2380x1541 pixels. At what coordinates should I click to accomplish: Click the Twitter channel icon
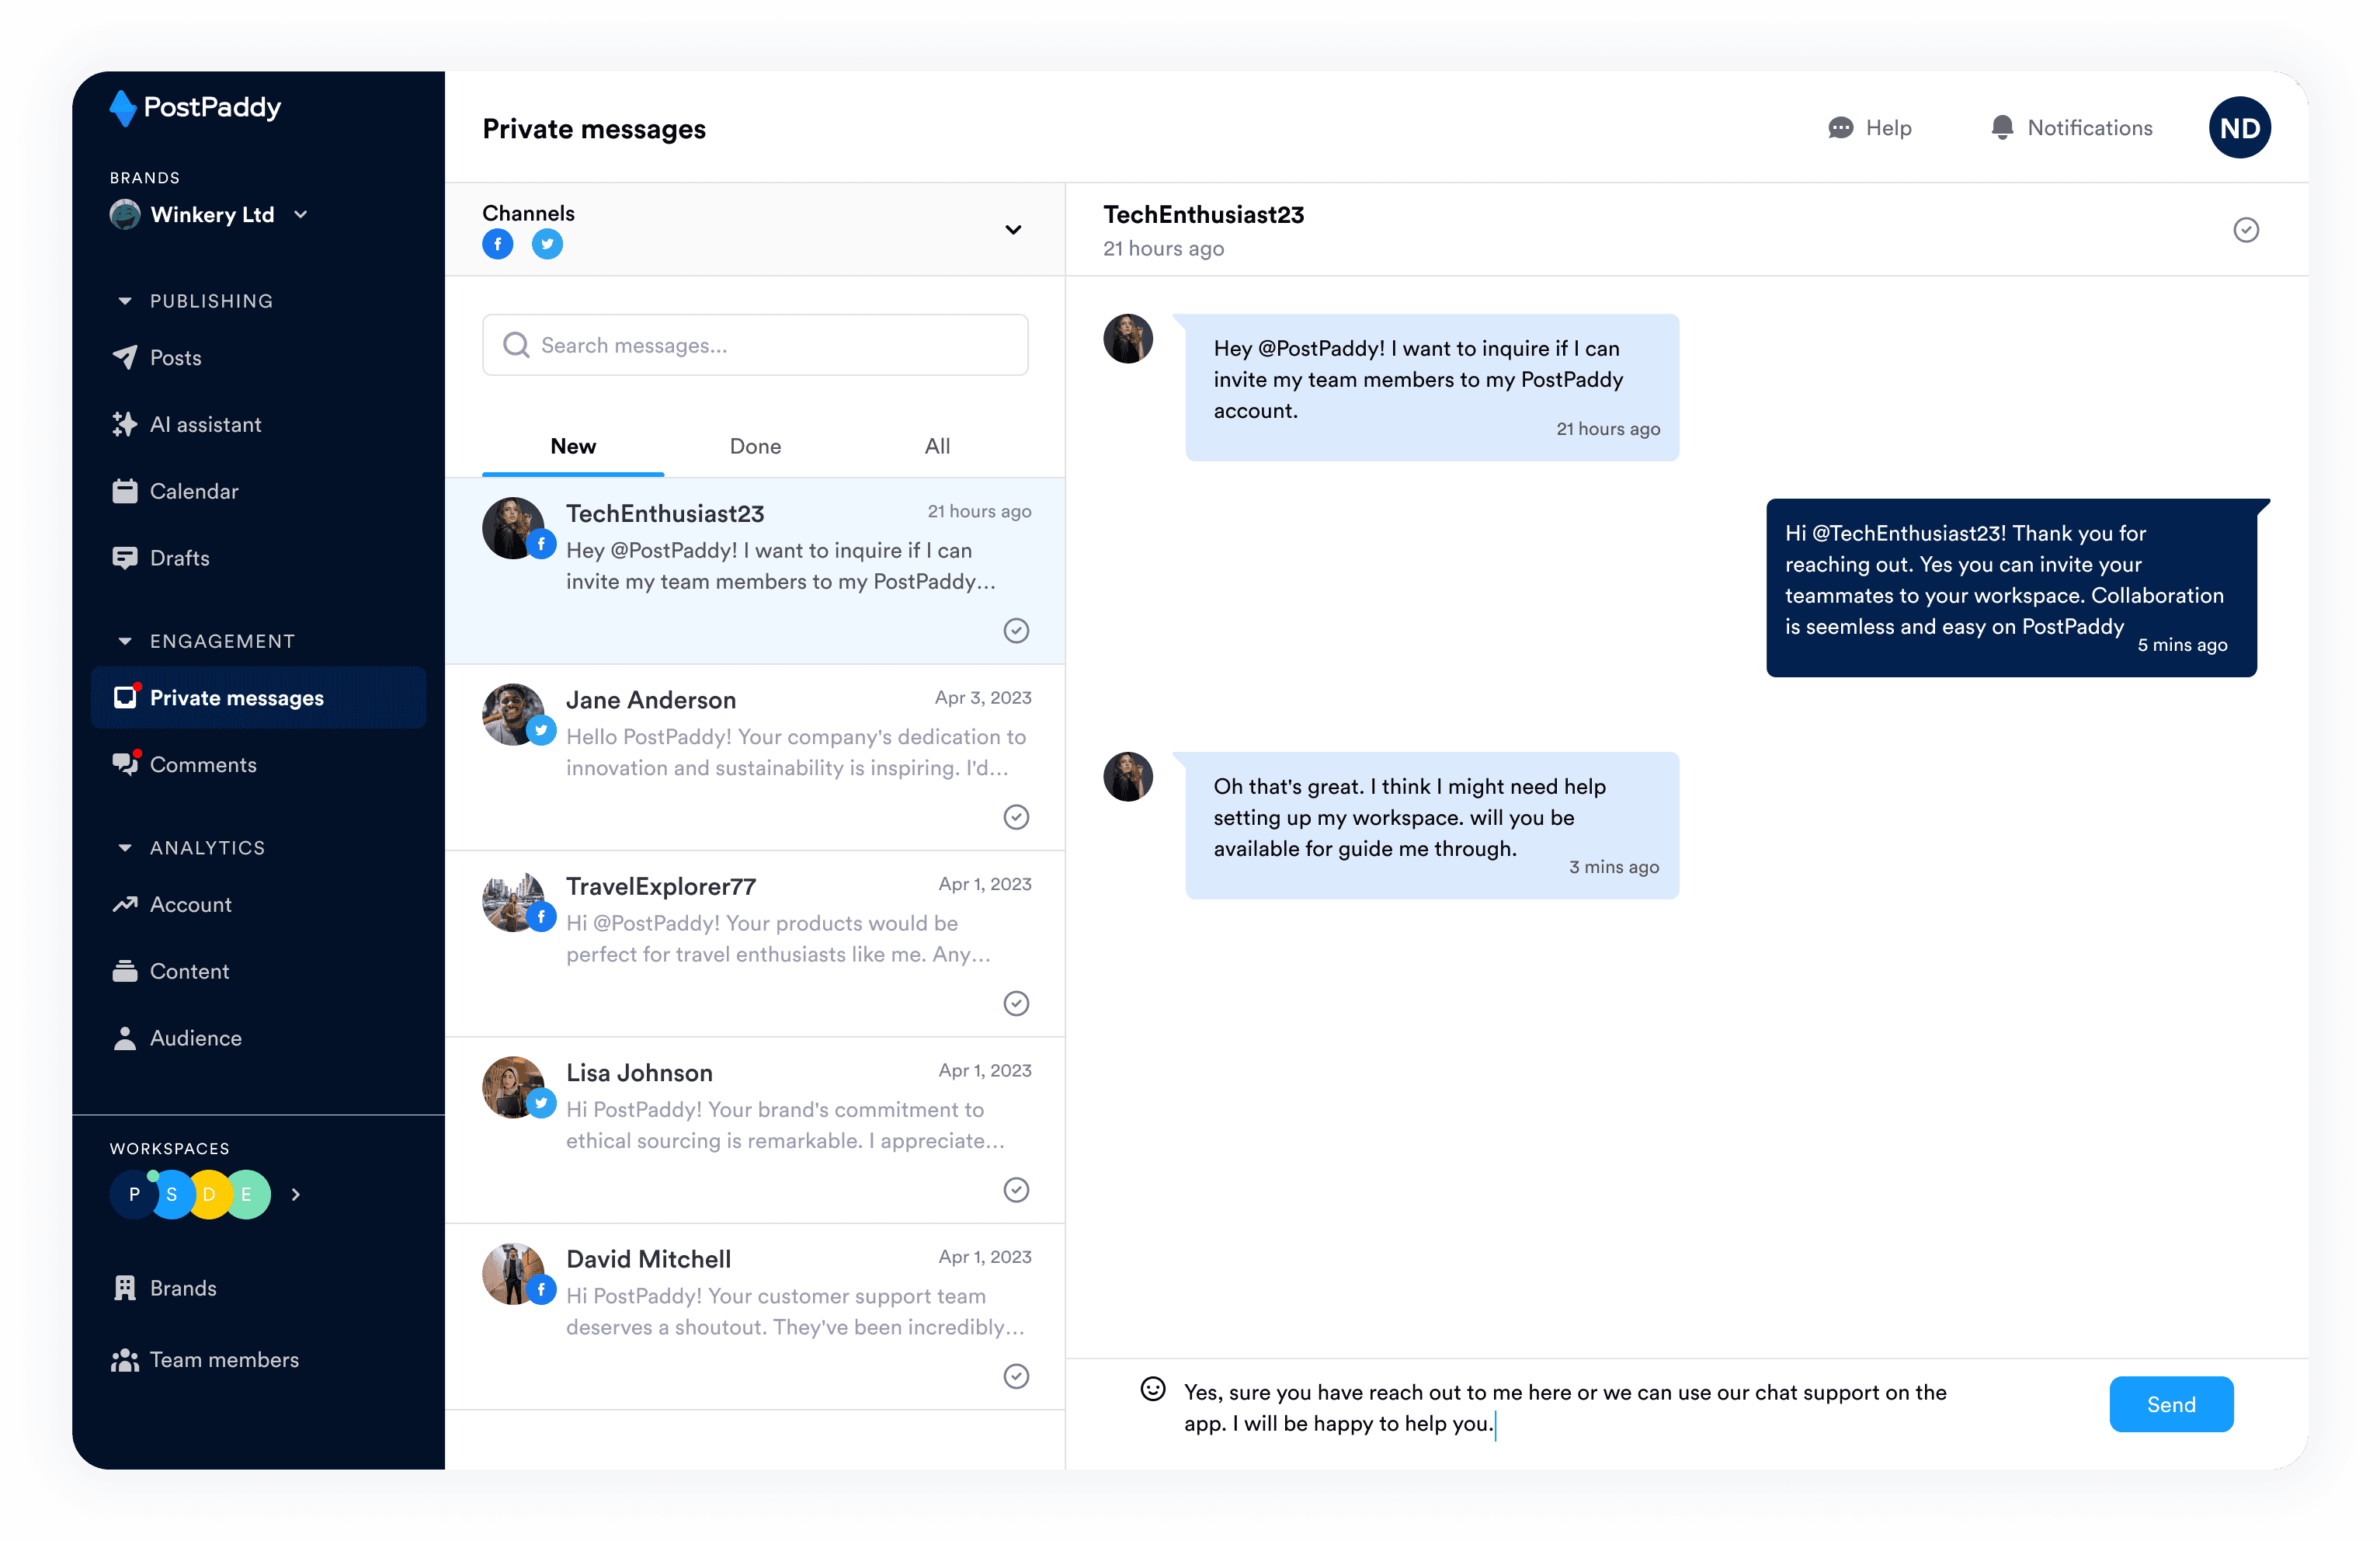[547, 244]
